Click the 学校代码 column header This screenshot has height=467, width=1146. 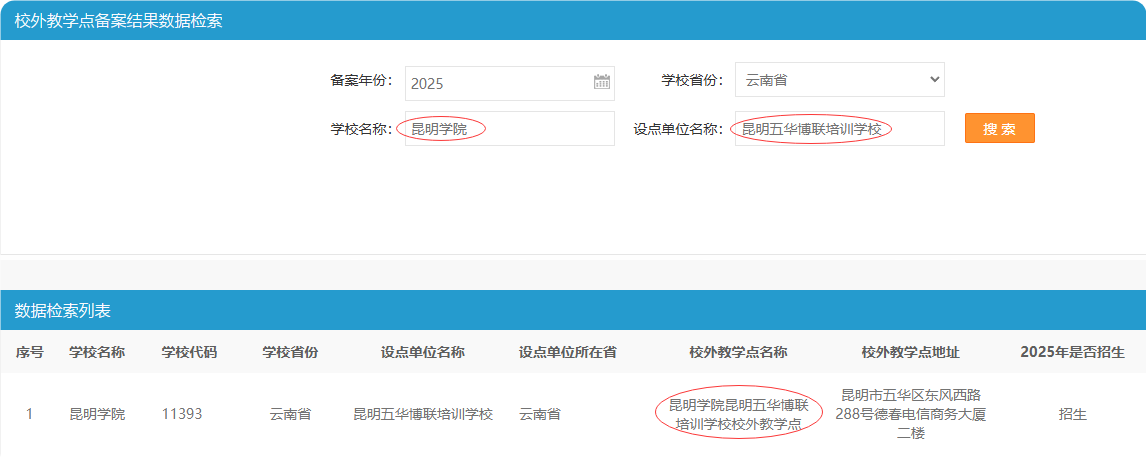click(x=189, y=352)
